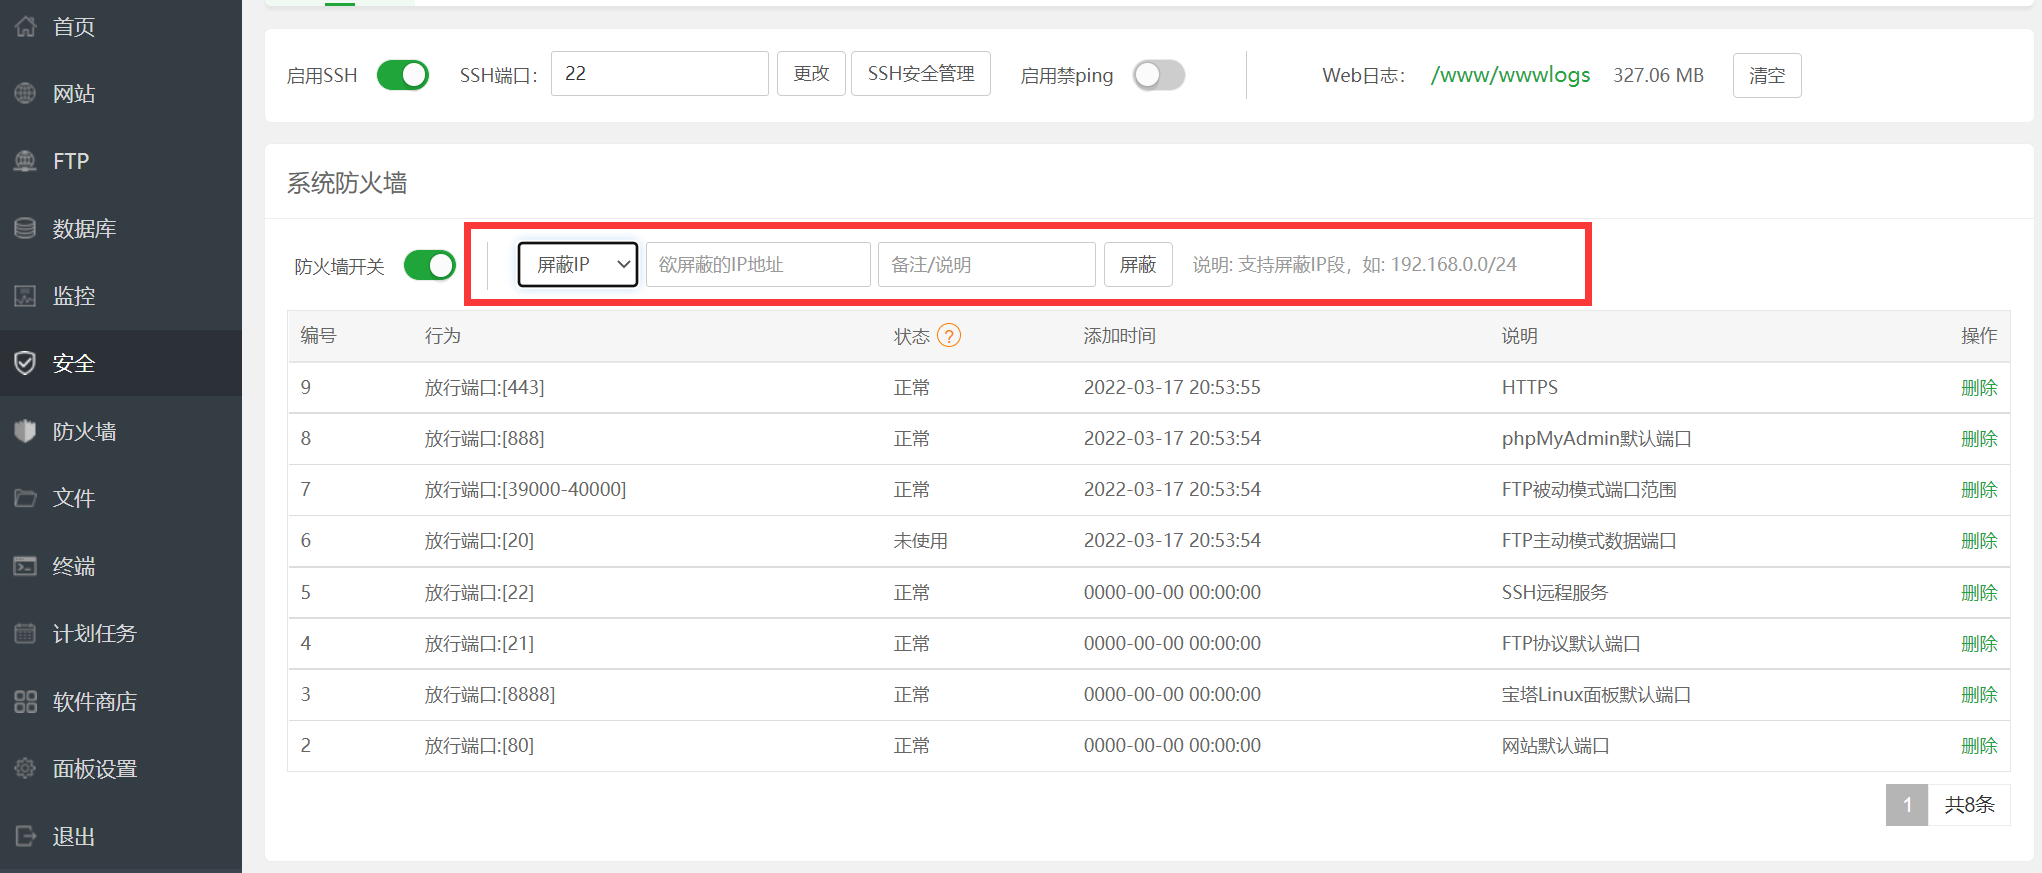Delete the HTTPS port 443 rule
The image size is (2042, 873).
(1978, 388)
